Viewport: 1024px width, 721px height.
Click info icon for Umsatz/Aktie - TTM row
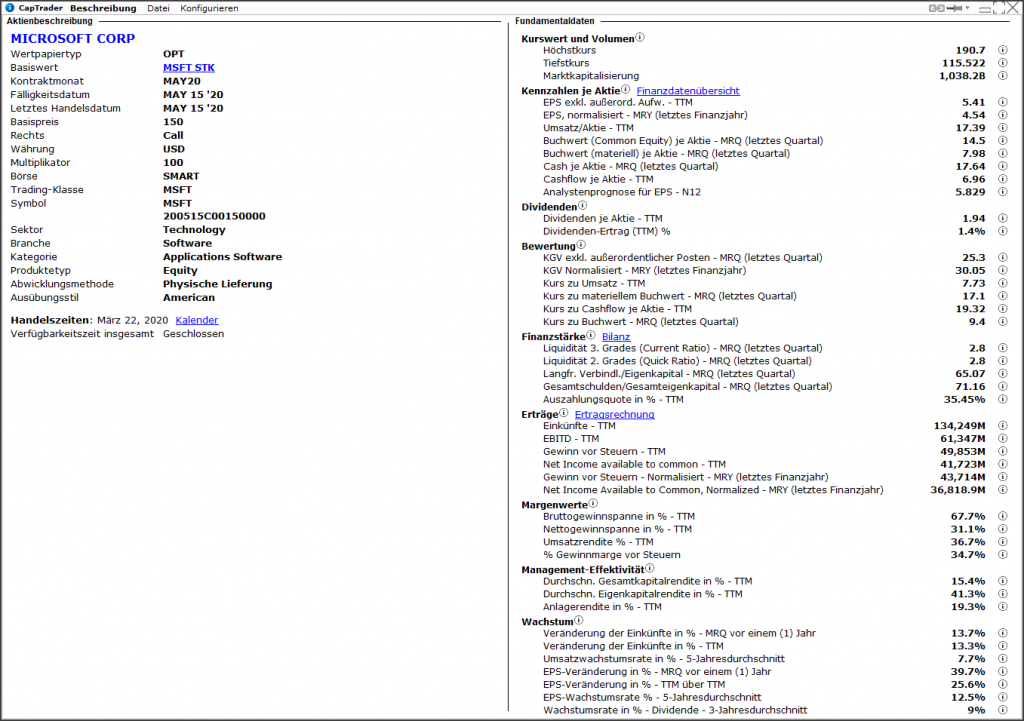click(x=1002, y=128)
